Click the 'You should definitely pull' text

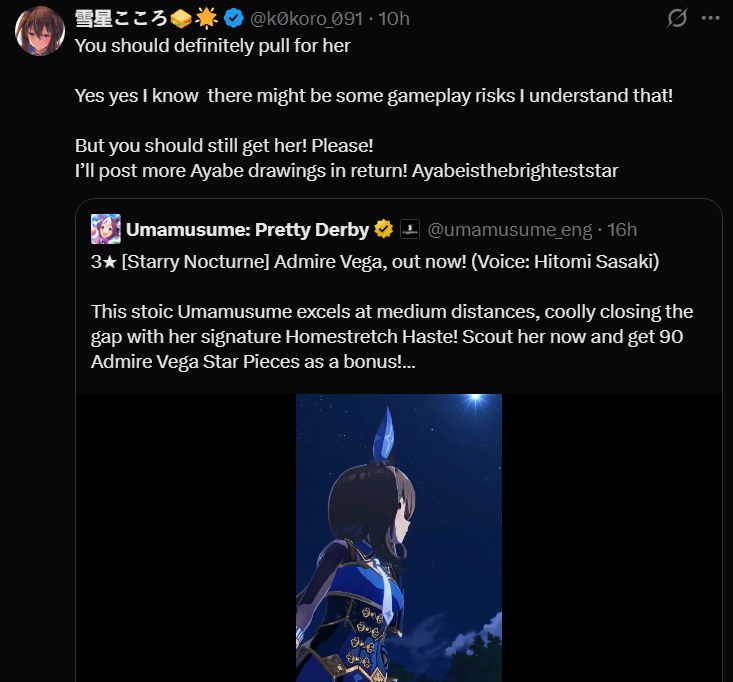tap(212, 45)
